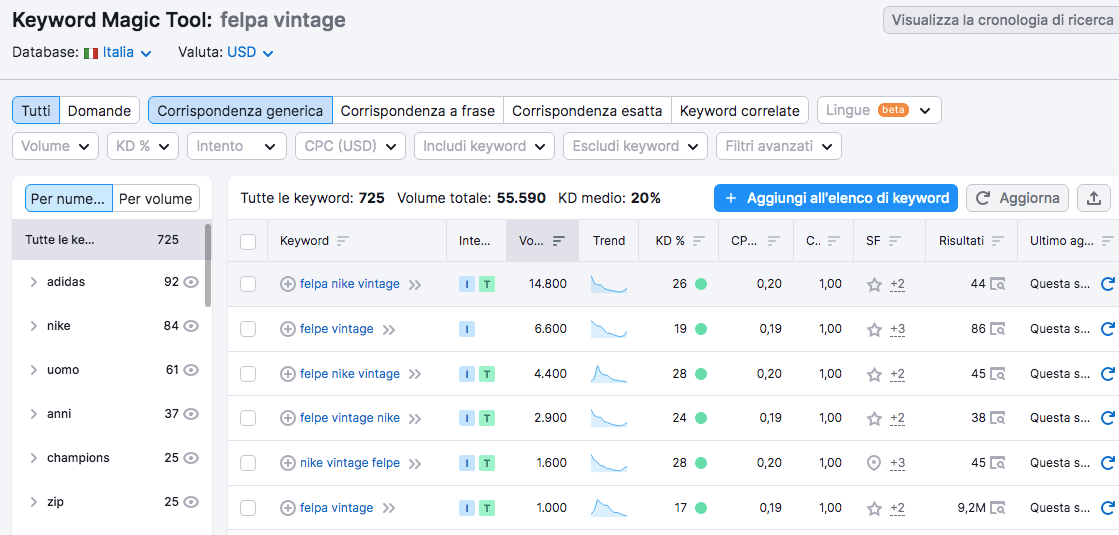Check the felpa nike vintage row checkbox
This screenshot has width=1119, height=535.
point(248,284)
